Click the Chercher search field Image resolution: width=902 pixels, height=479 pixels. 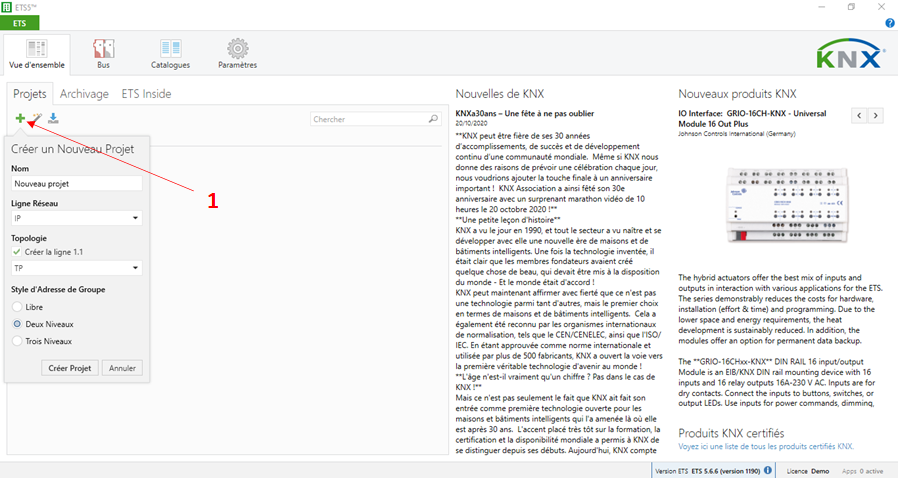(x=376, y=119)
